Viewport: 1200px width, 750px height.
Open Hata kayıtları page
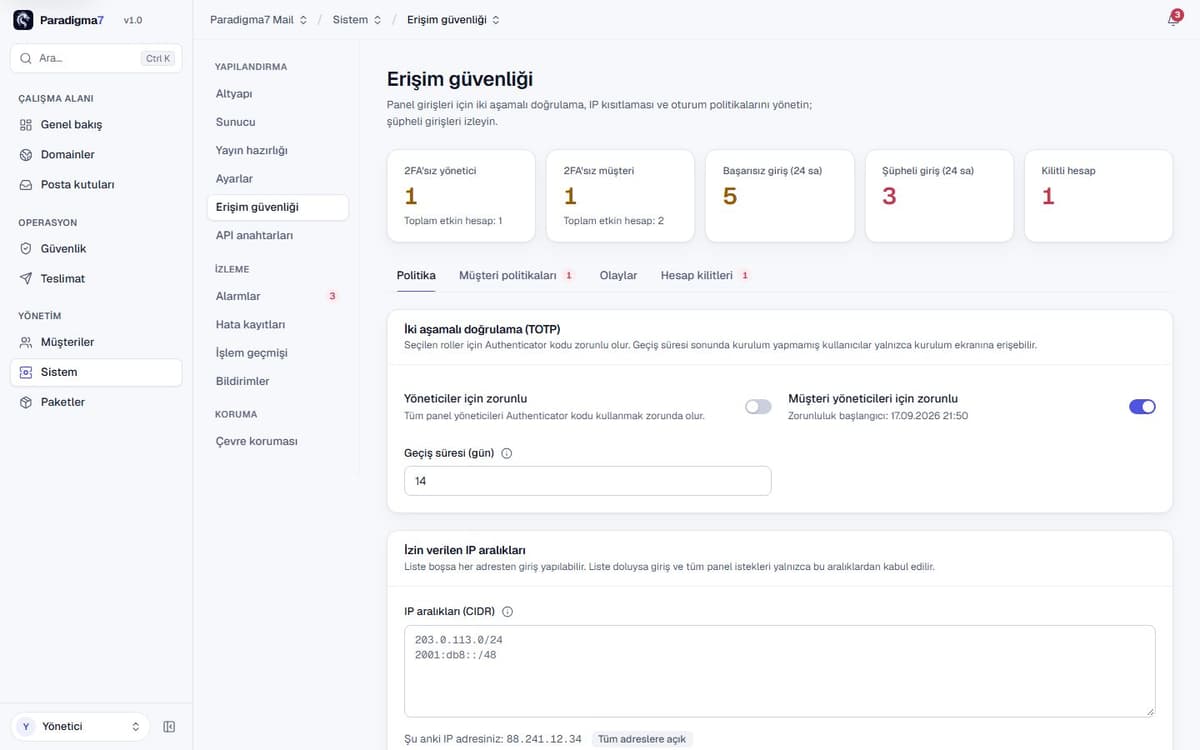(x=278, y=324)
